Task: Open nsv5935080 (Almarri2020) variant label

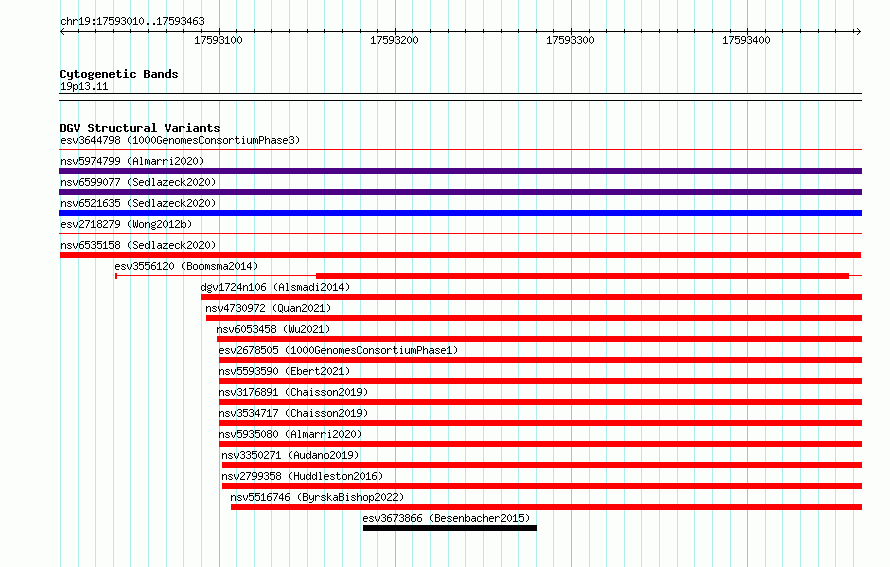Action: point(290,434)
